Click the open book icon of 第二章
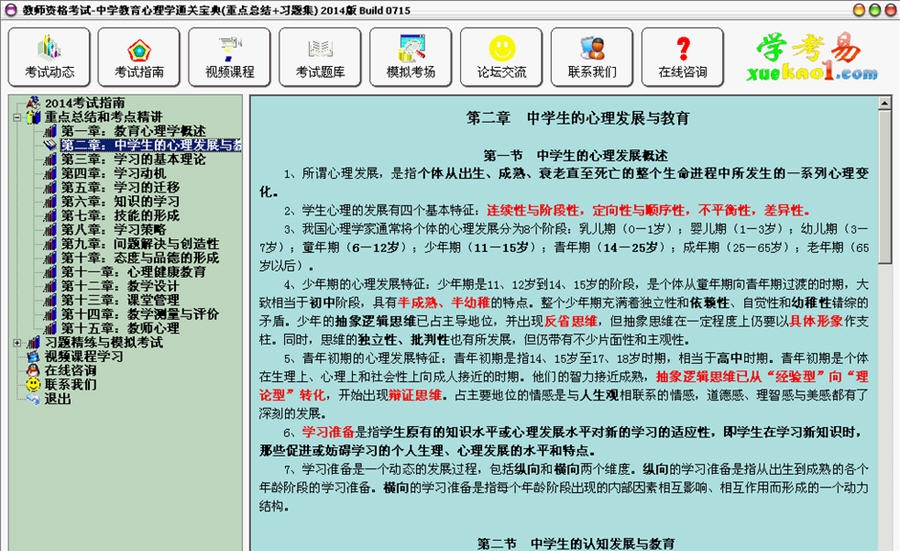 tap(51, 145)
